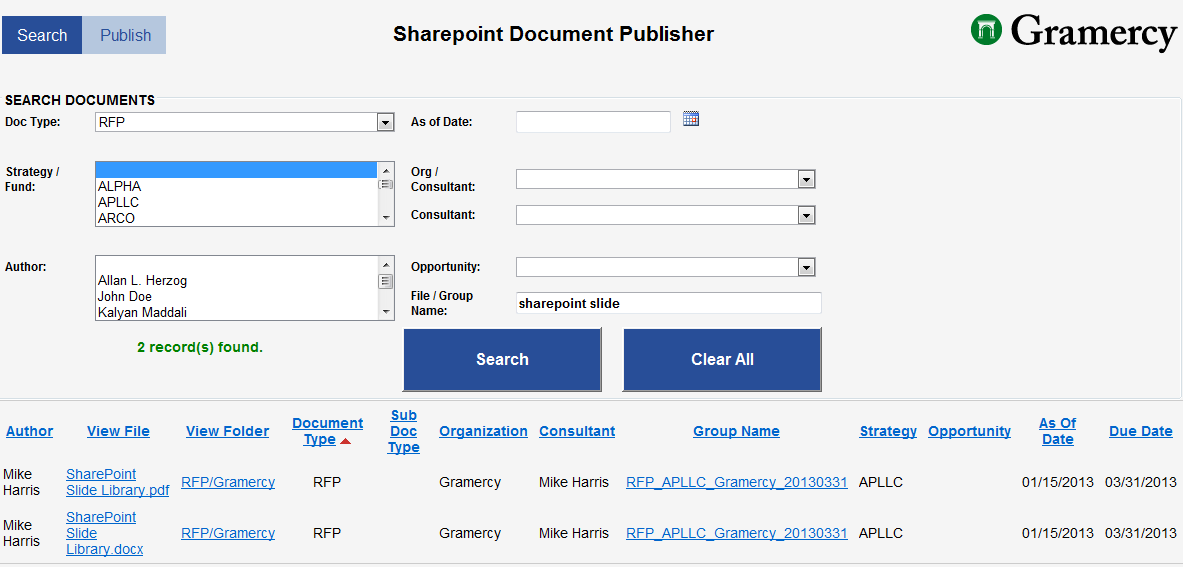Click the Strategy / Fund scrollbar thumb
Image resolution: width=1183 pixels, height=567 pixels.
point(386,184)
